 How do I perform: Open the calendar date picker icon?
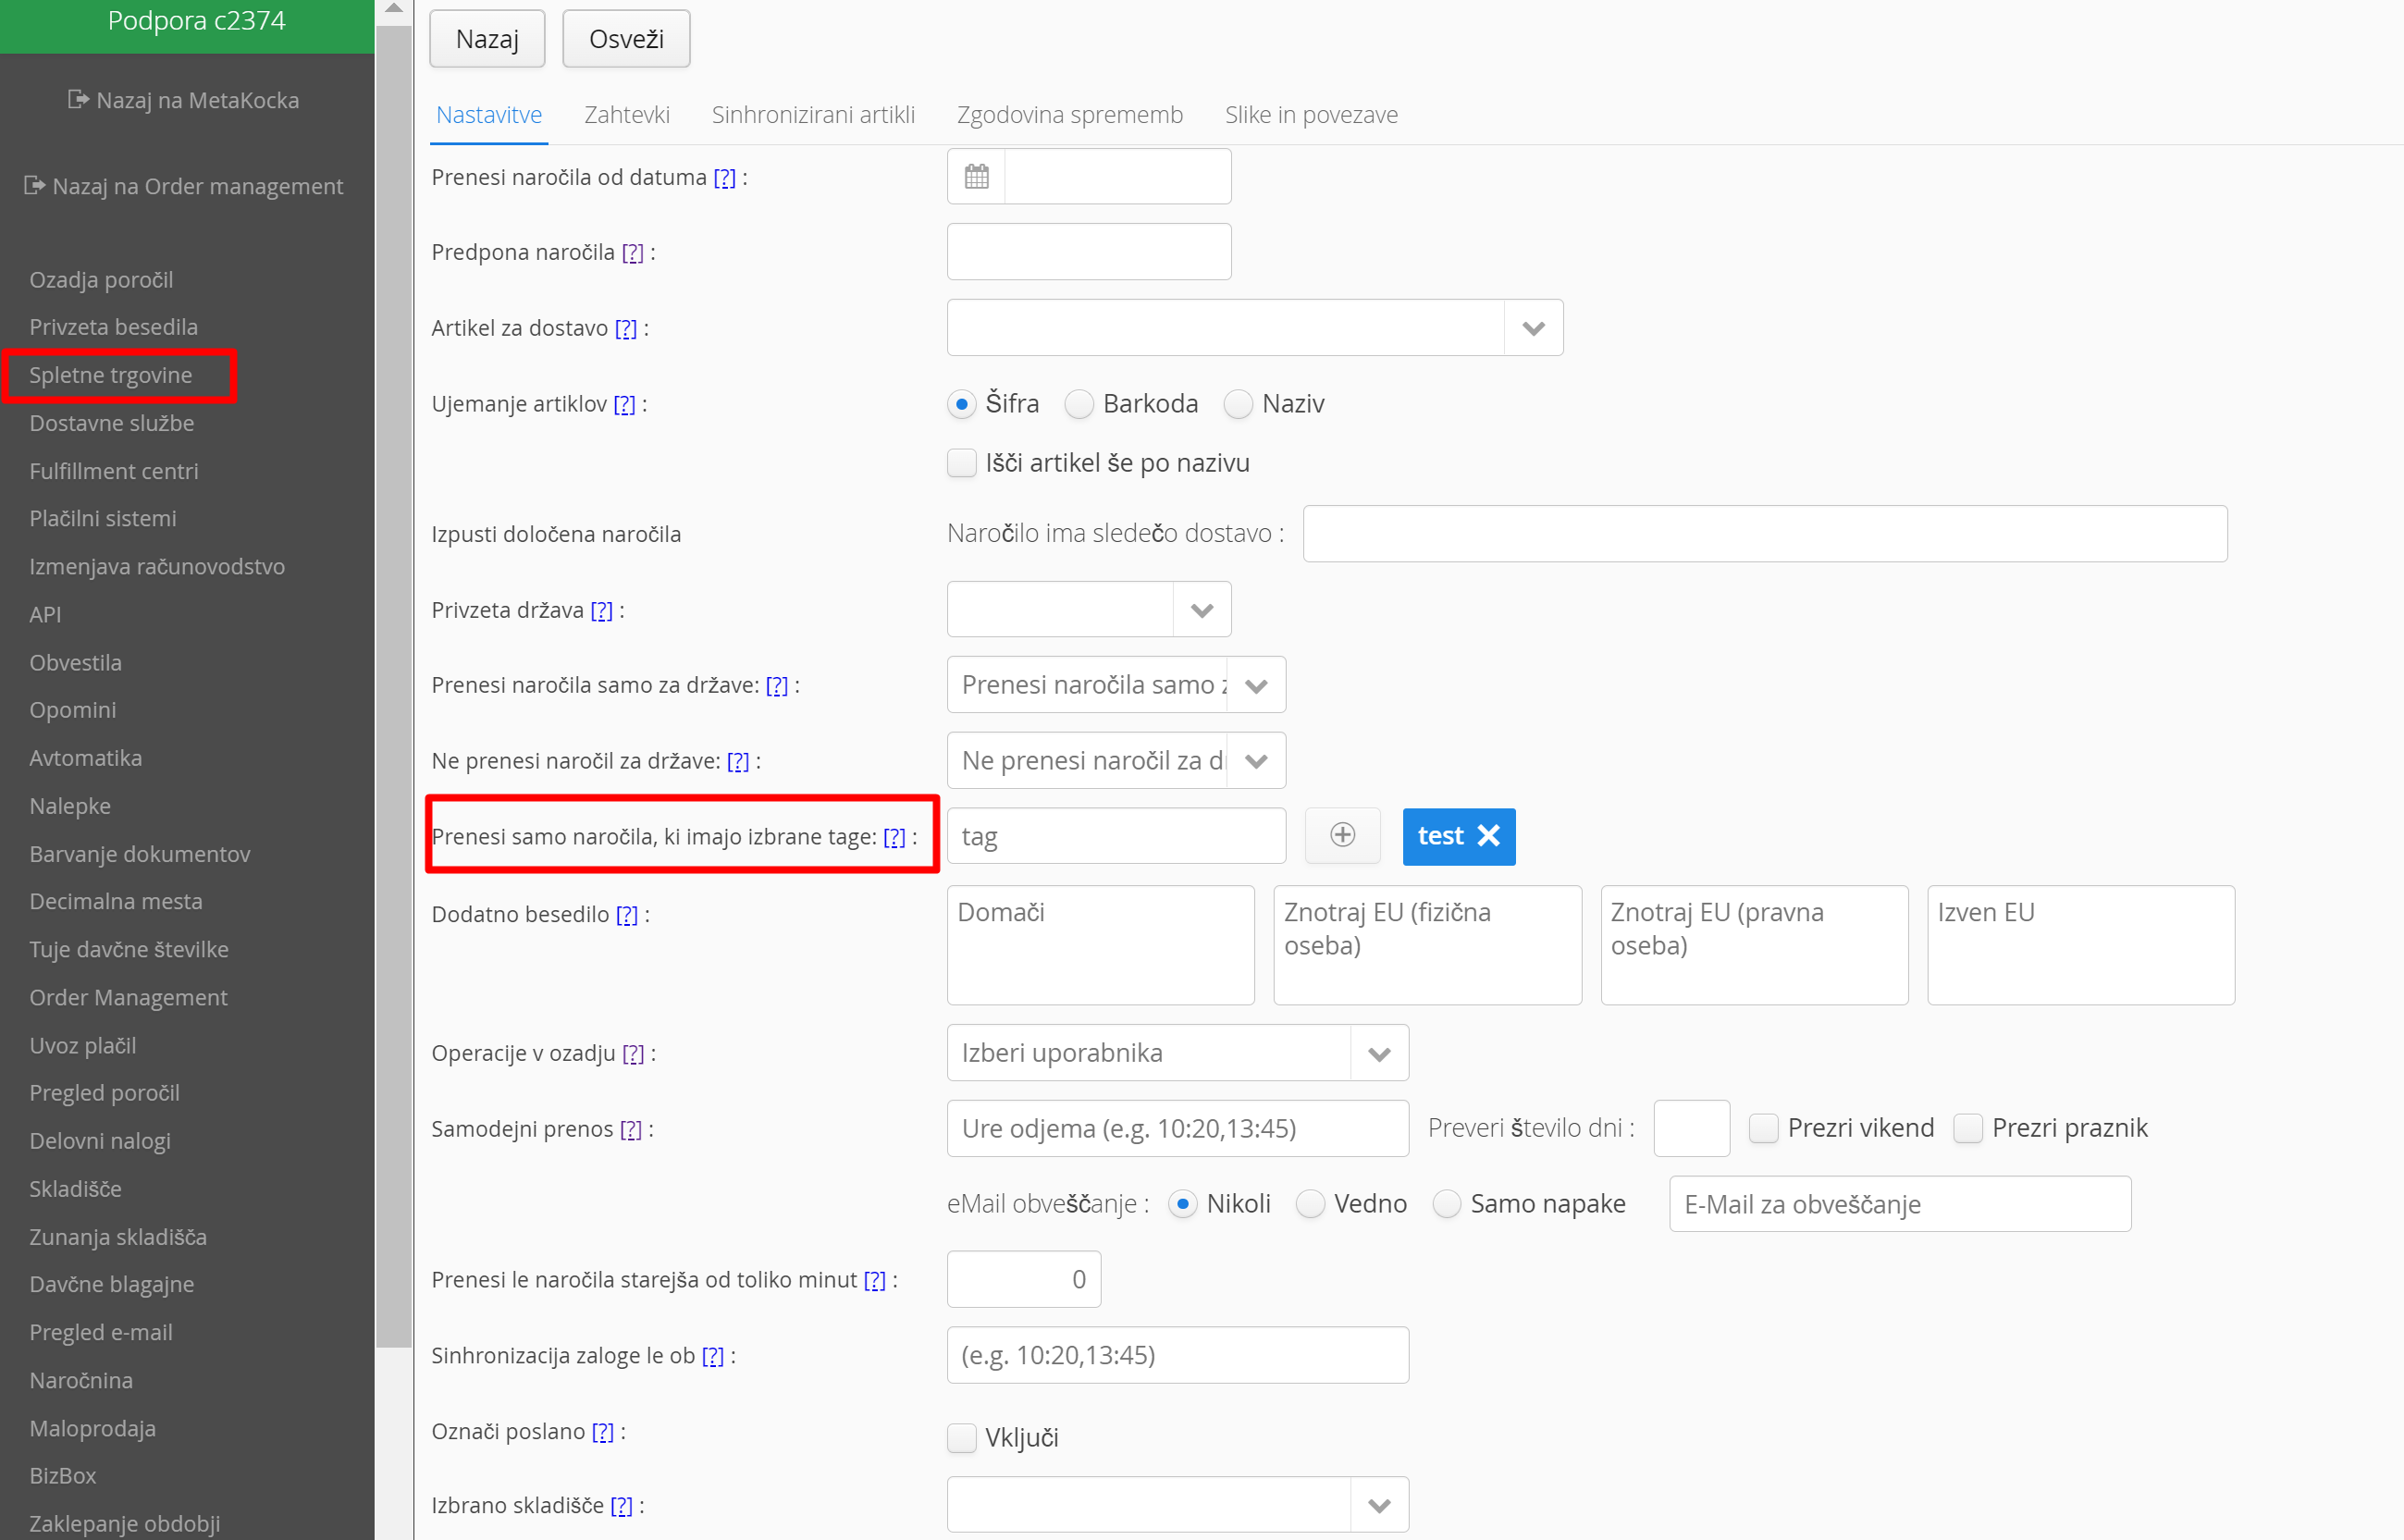pos(976,177)
